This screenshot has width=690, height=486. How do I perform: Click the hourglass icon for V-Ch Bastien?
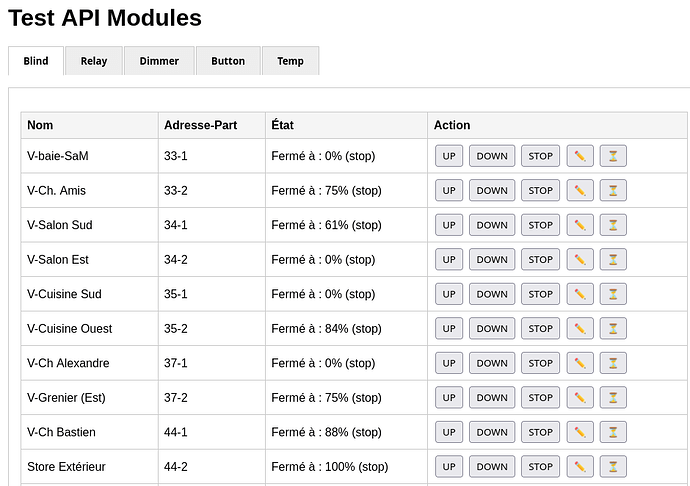pyautogui.click(x=613, y=432)
